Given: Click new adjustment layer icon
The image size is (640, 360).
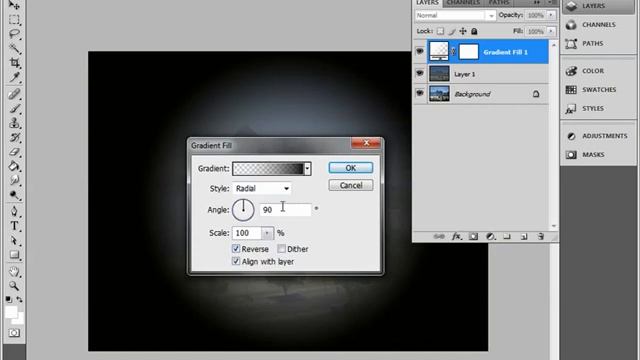Looking at the screenshot, I should [490, 236].
